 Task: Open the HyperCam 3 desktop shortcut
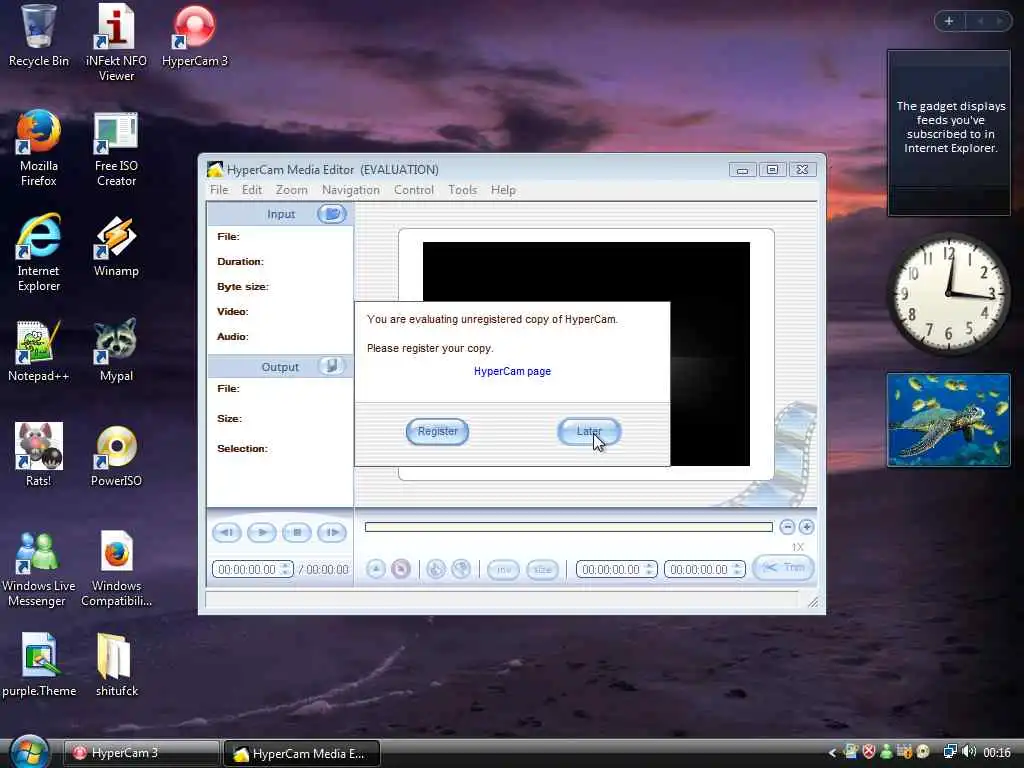coord(195,36)
